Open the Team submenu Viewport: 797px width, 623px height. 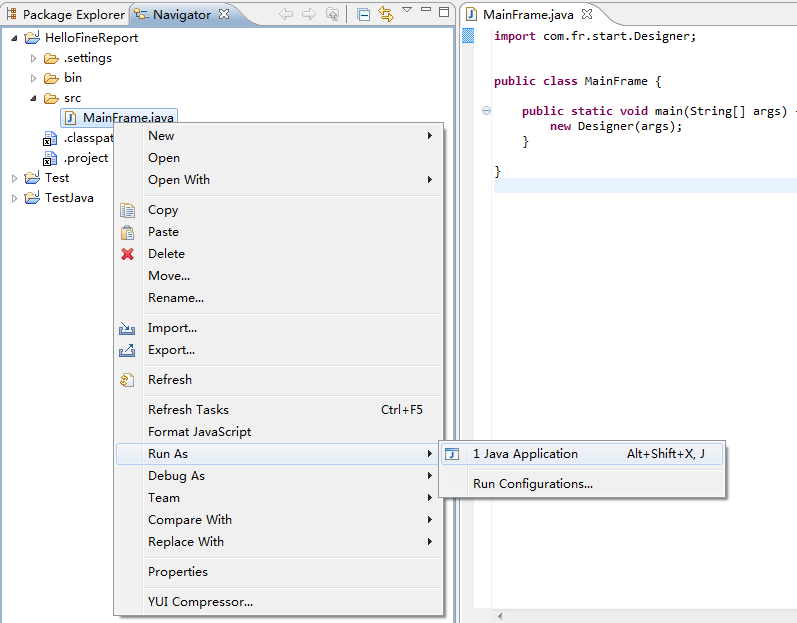[x=279, y=497]
